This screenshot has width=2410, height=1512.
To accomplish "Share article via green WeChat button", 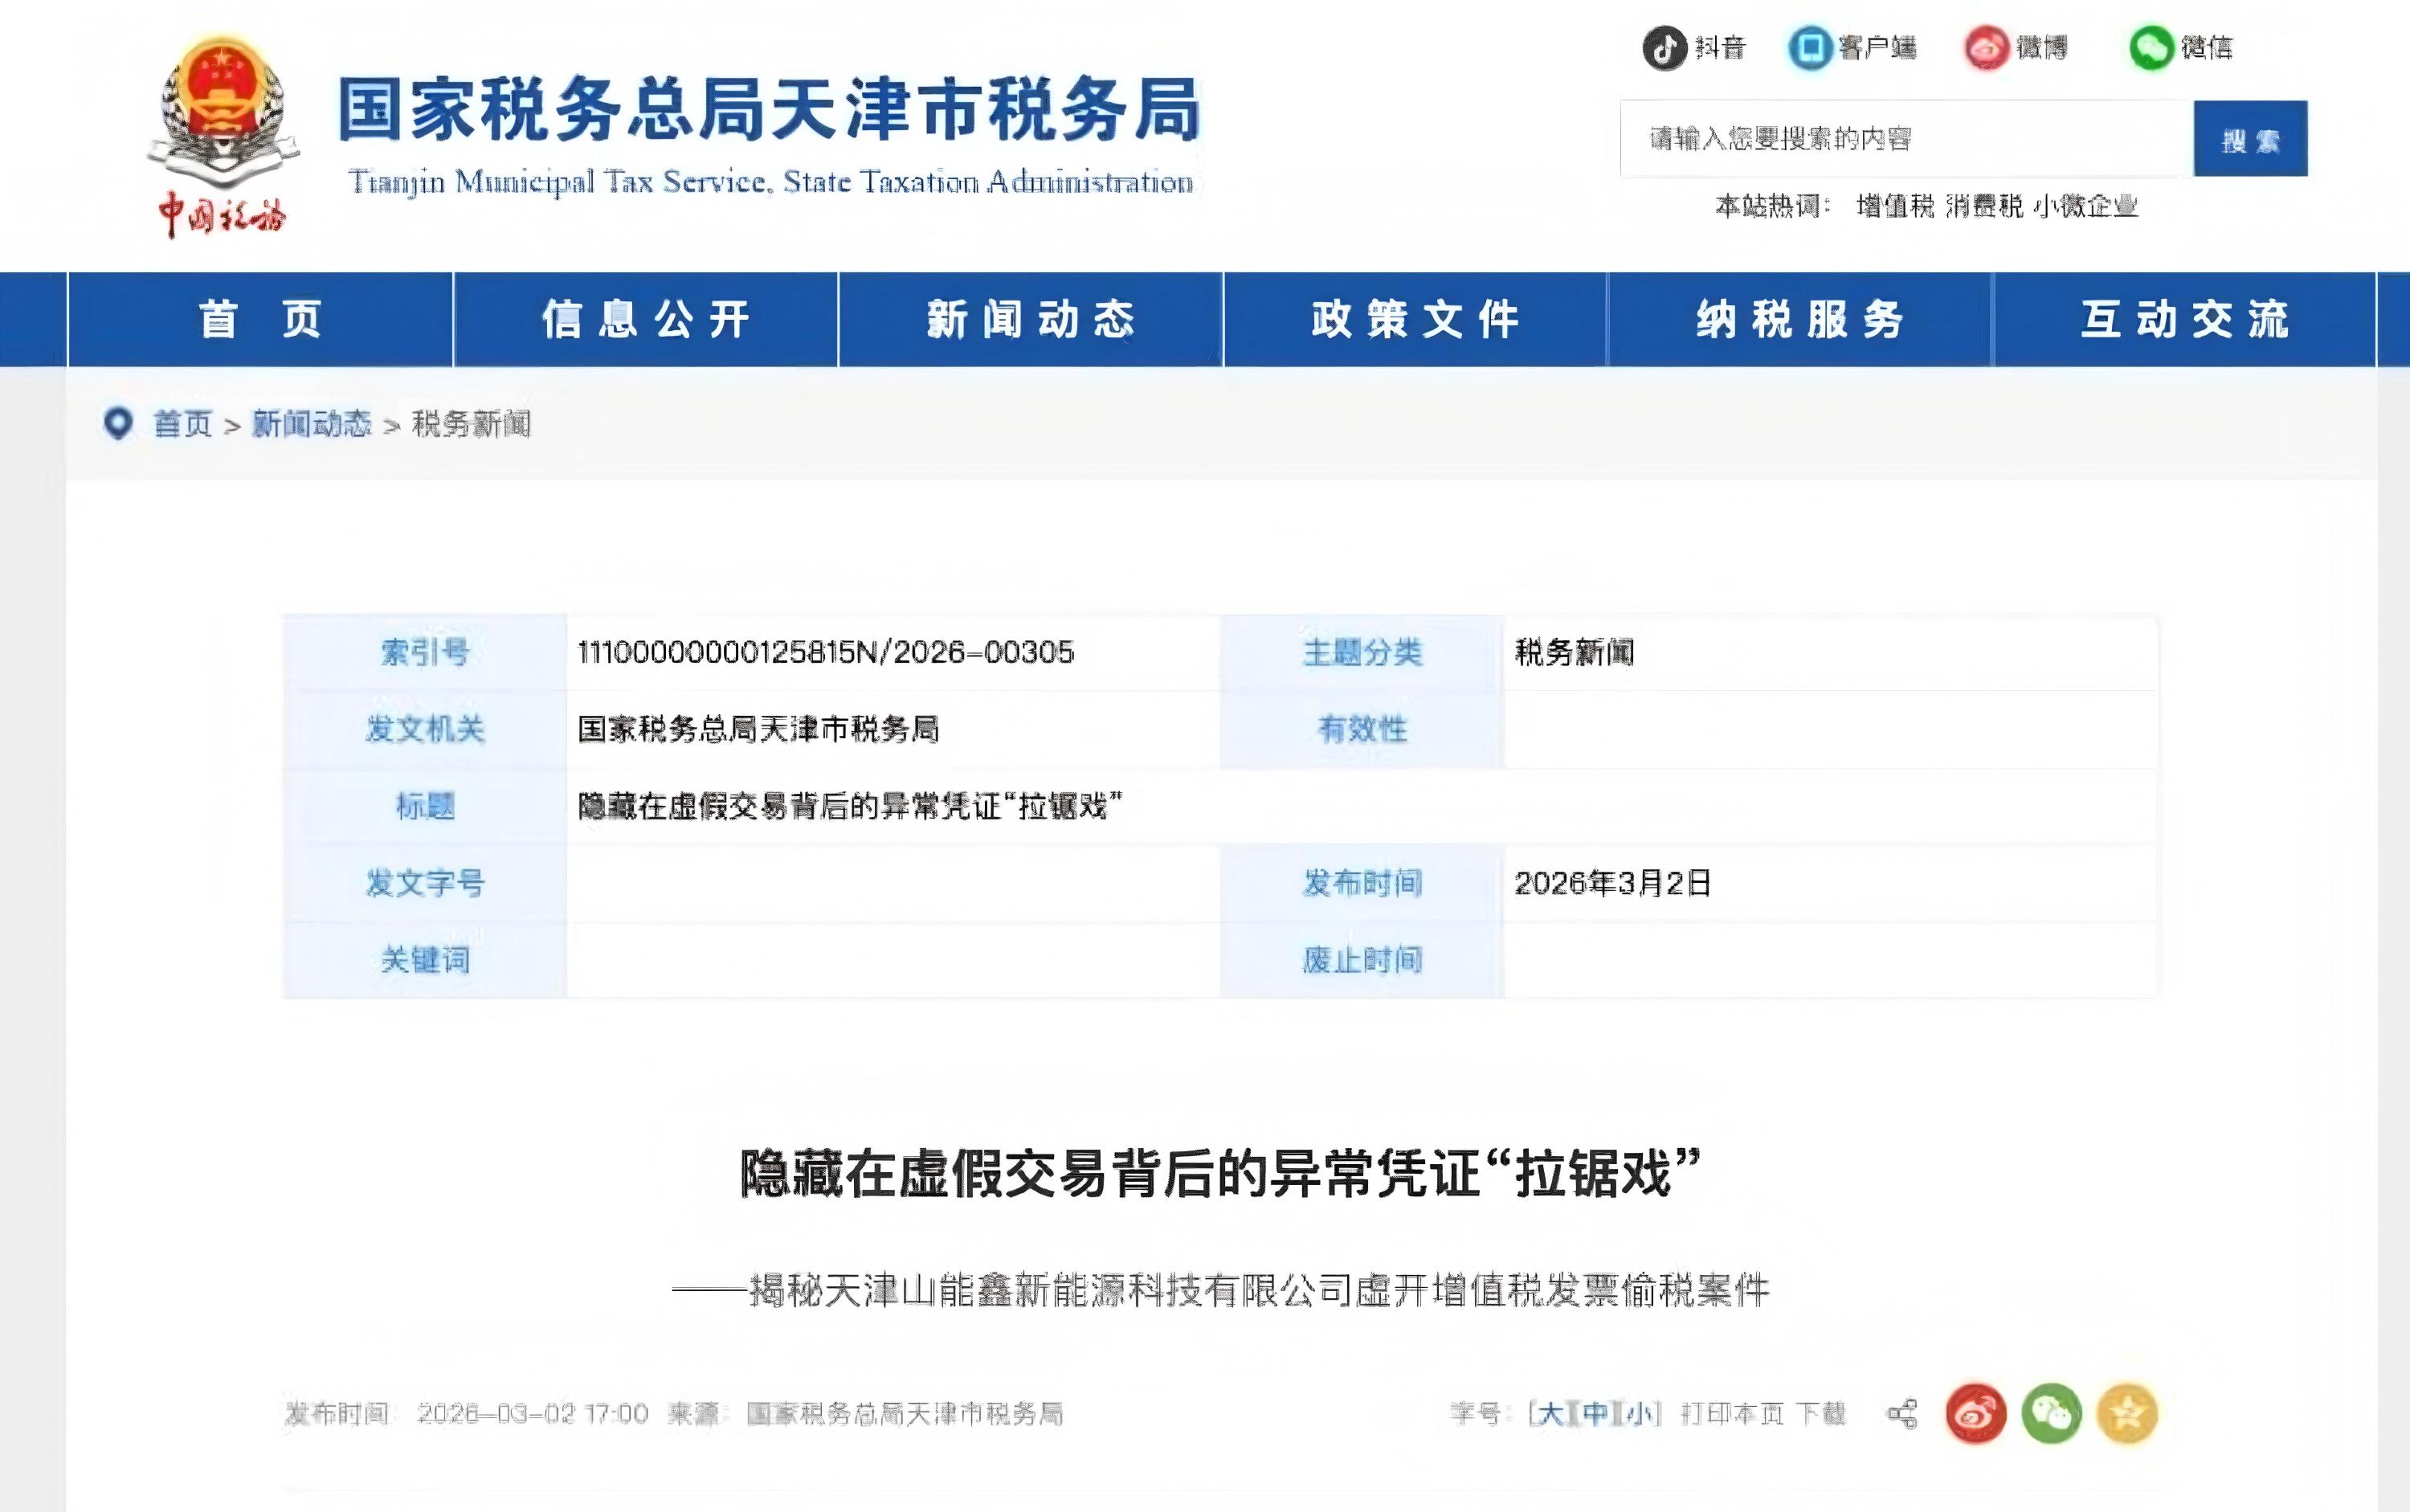I will coord(2052,1414).
